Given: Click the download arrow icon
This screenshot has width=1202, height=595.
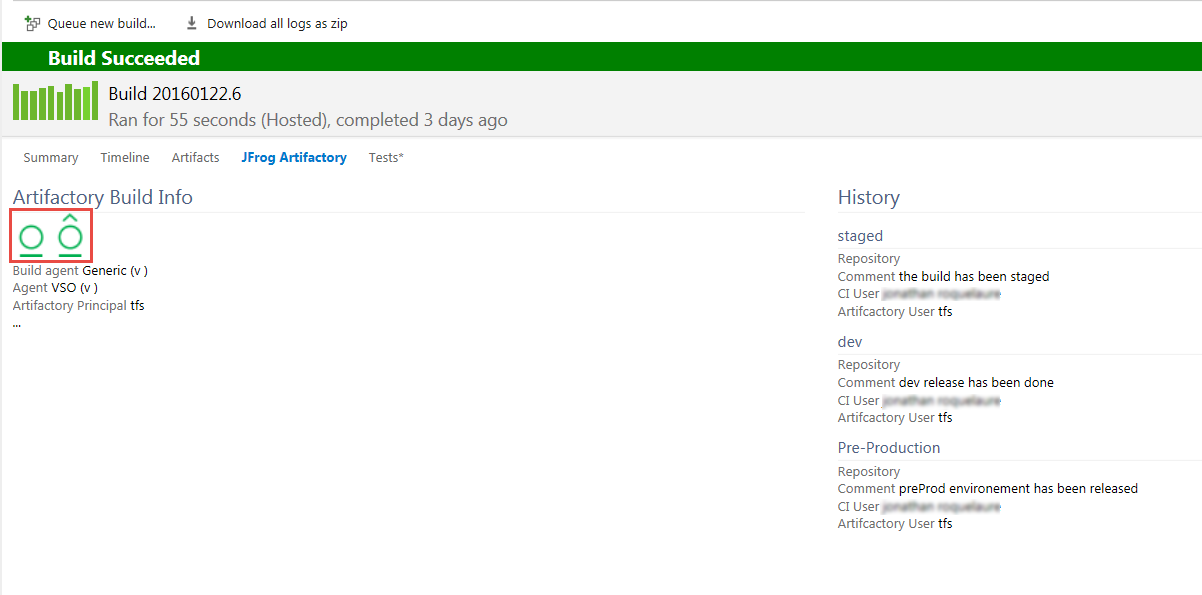Looking at the screenshot, I should [x=192, y=23].
